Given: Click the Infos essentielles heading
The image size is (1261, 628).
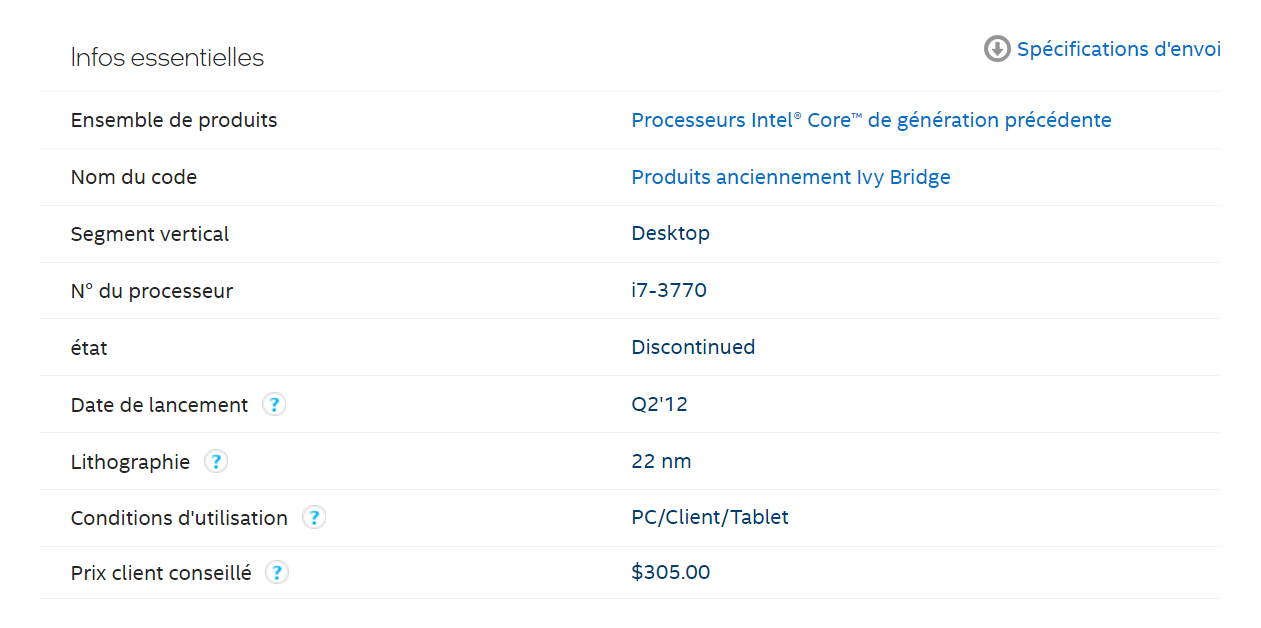Looking at the screenshot, I should [167, 58].
